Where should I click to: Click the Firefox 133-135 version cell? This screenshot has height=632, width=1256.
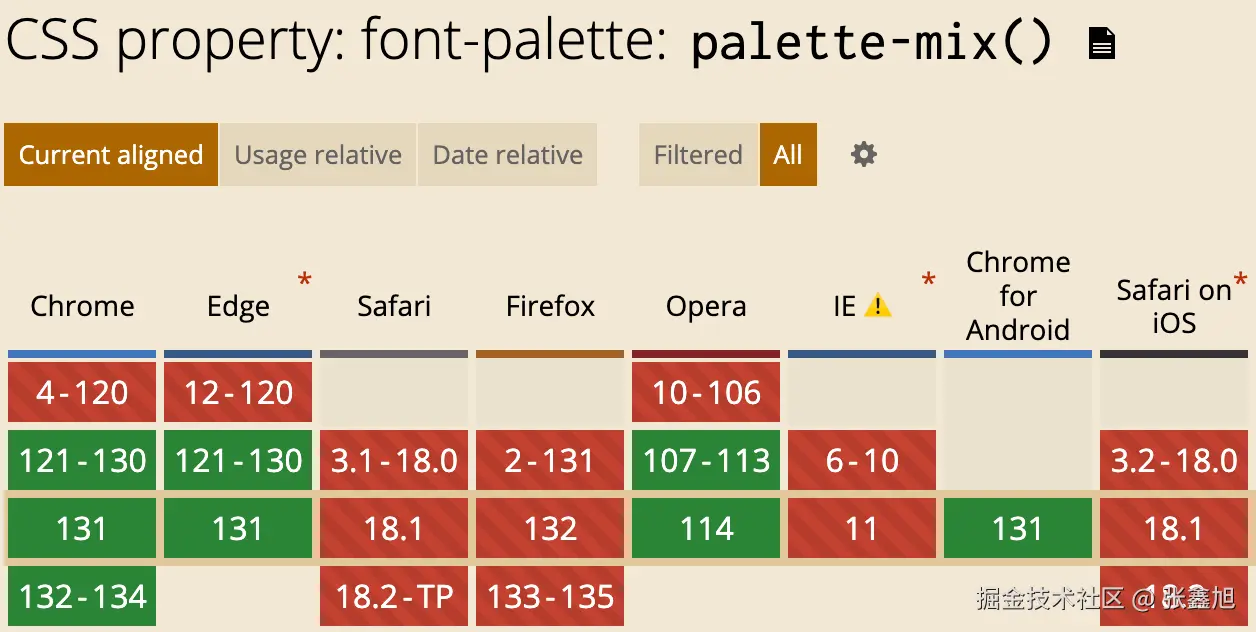tap(550, 596)
